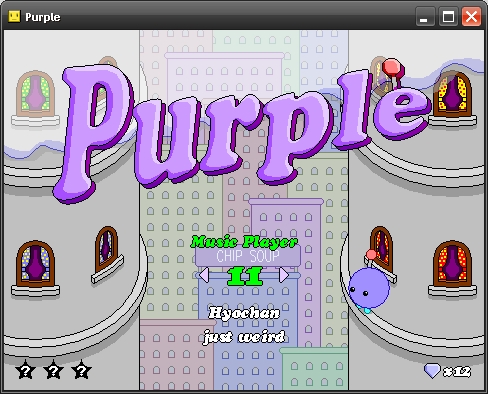488x394 pixels.
Task: Click the round purple blob character
Action: tap(368, 289)
